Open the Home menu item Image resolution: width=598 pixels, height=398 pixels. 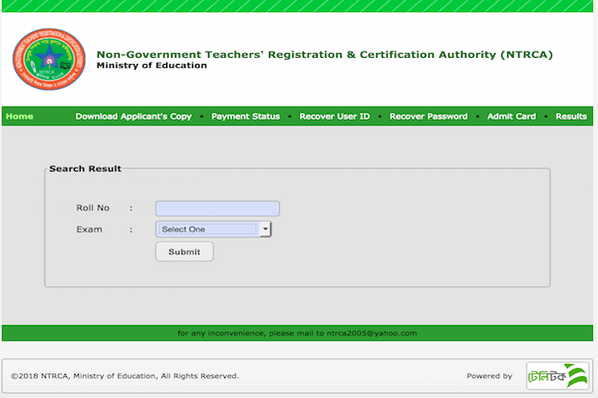click(19, 116)
